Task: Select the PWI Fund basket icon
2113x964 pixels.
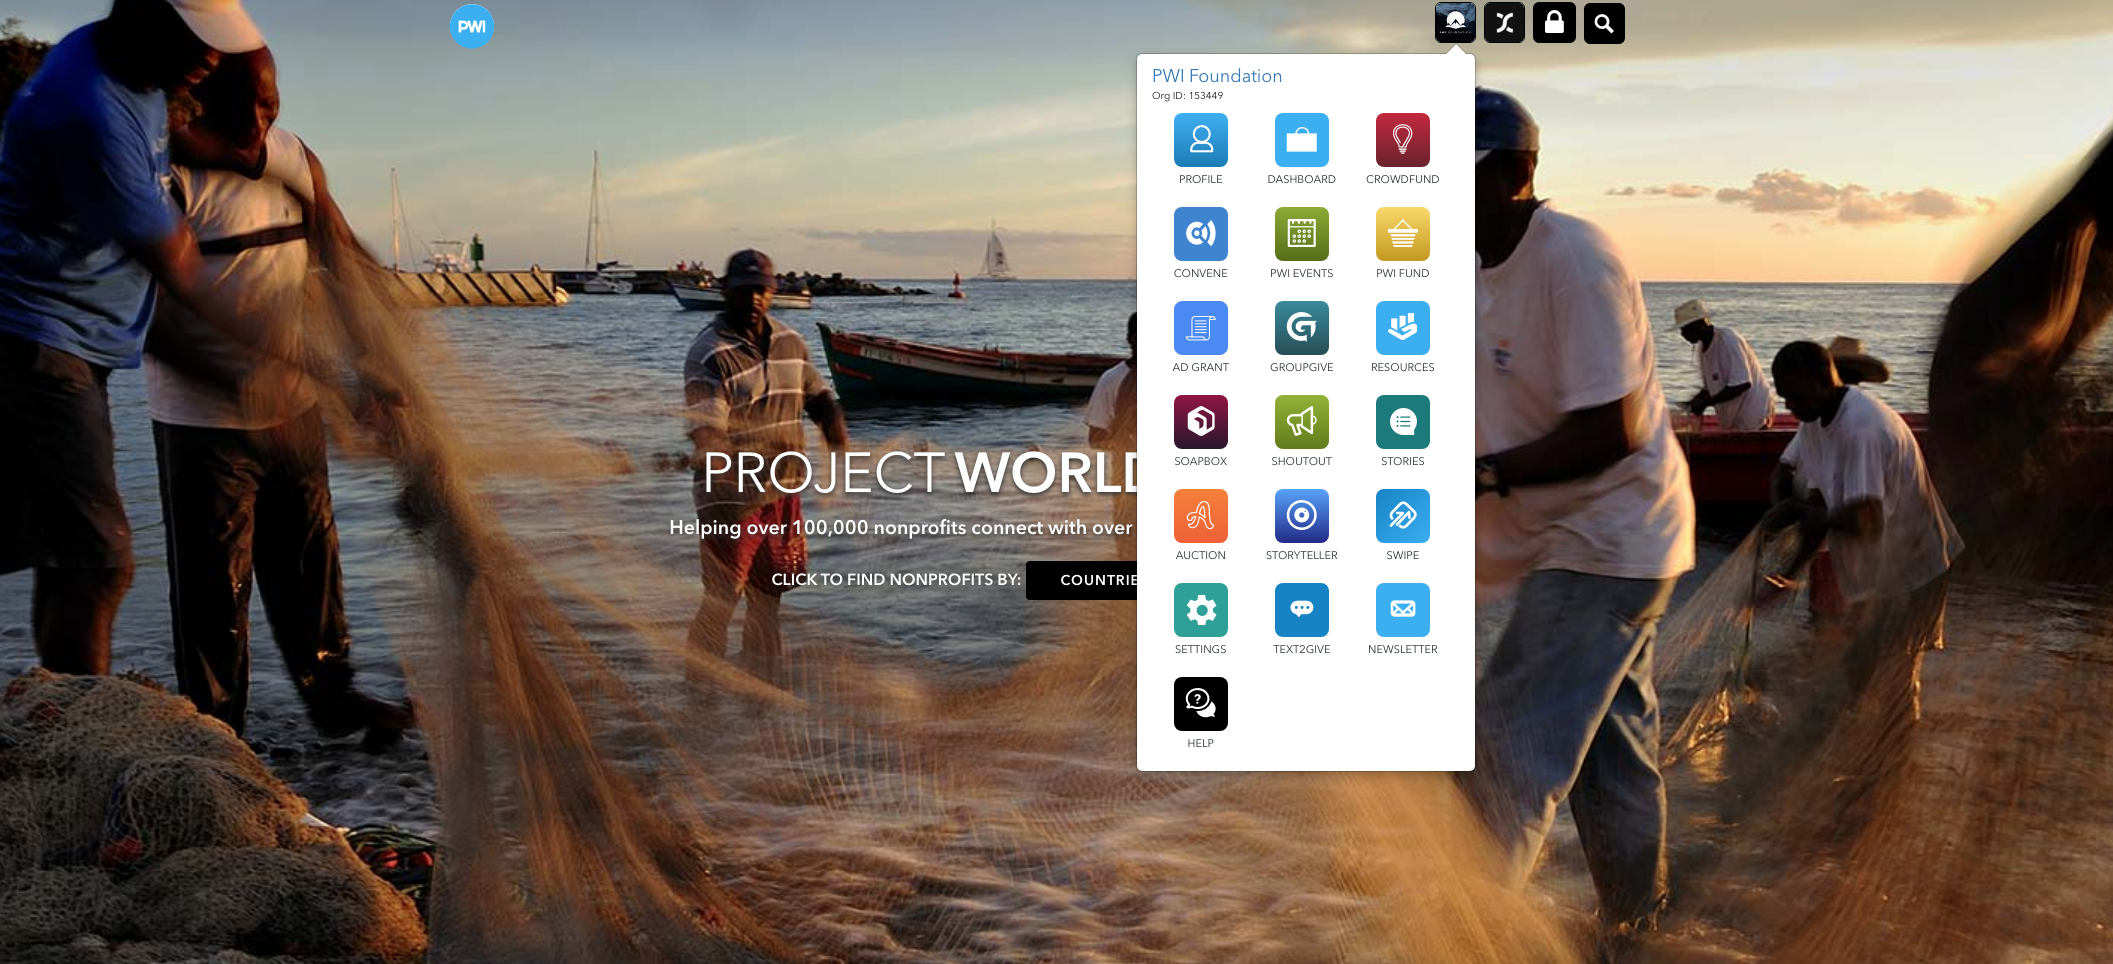Action: (x=1402, y=234)
